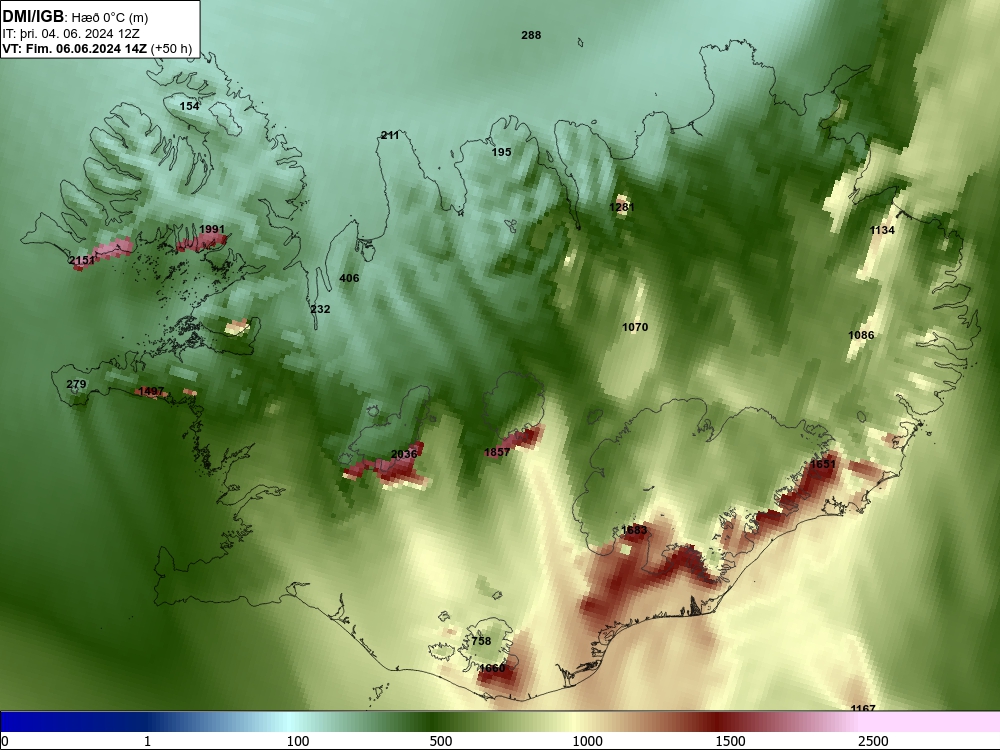Screen dimensions: 1000x750
Task: Click the 154 elevation label in Westfjords
Action: (189, 106)
